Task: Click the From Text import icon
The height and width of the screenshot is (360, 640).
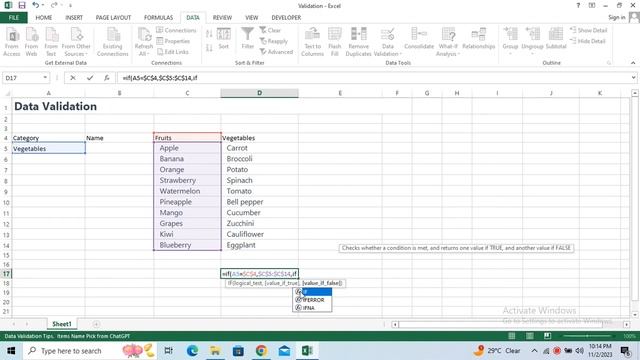Action: point(51,42)
